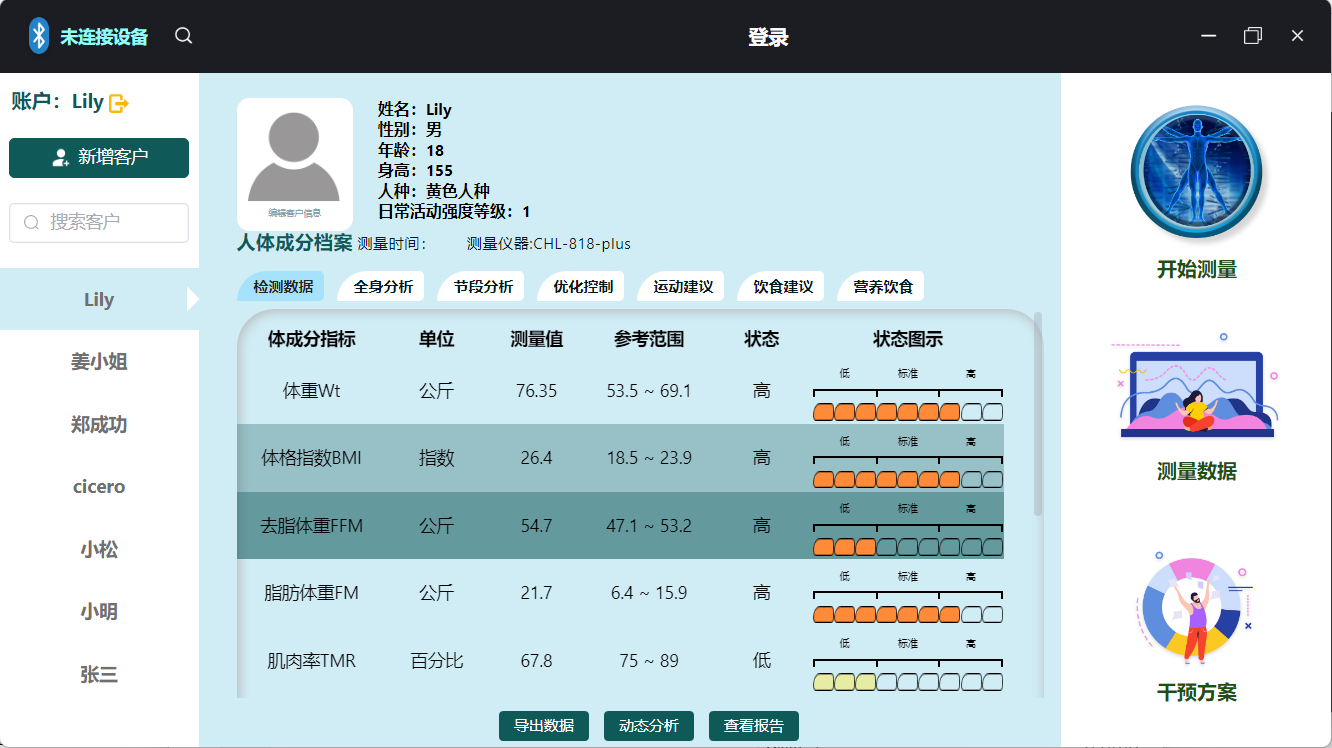
Task: Click the 脂肪体重FM status indicator bar
Action: (x=908, y=614)
